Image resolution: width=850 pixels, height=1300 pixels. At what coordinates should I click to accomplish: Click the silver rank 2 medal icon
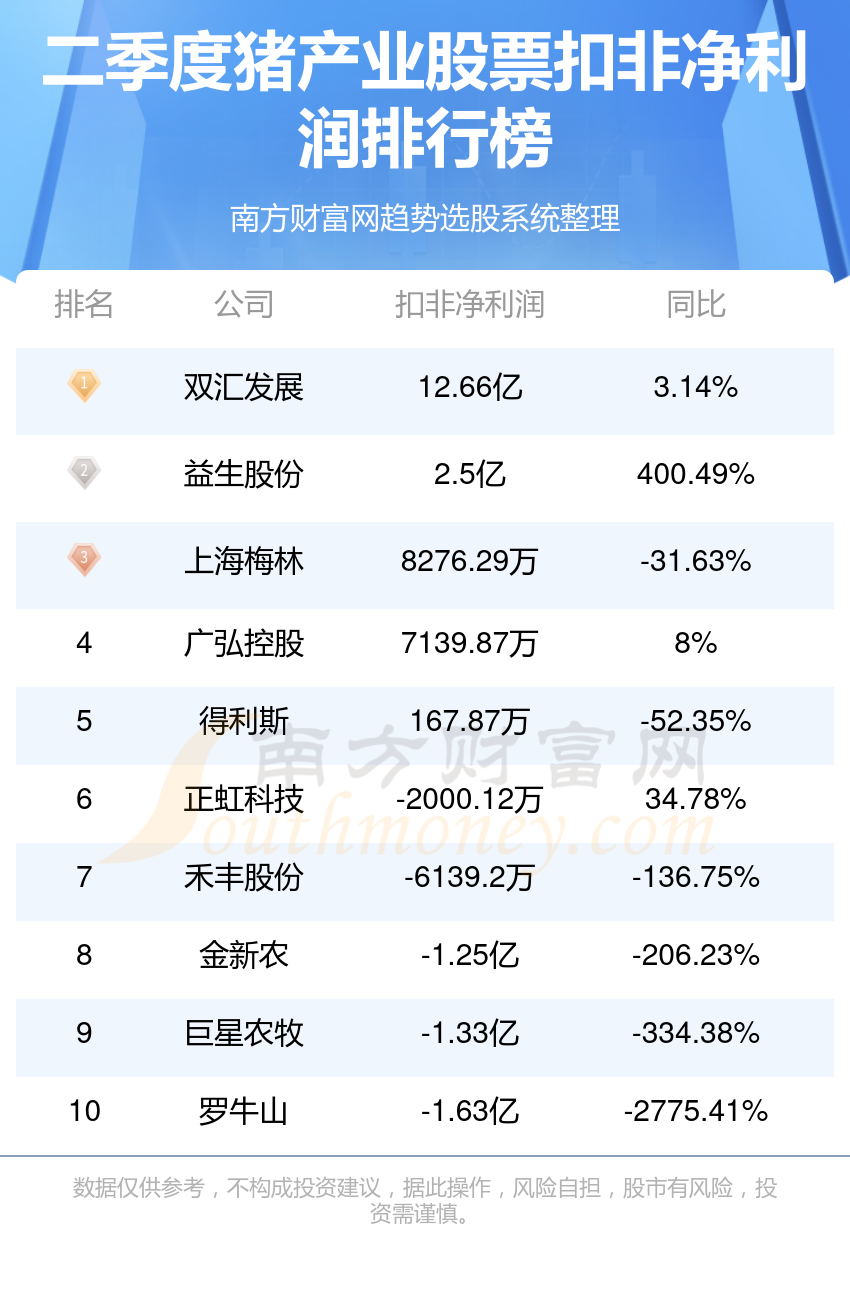click(84, 472)
